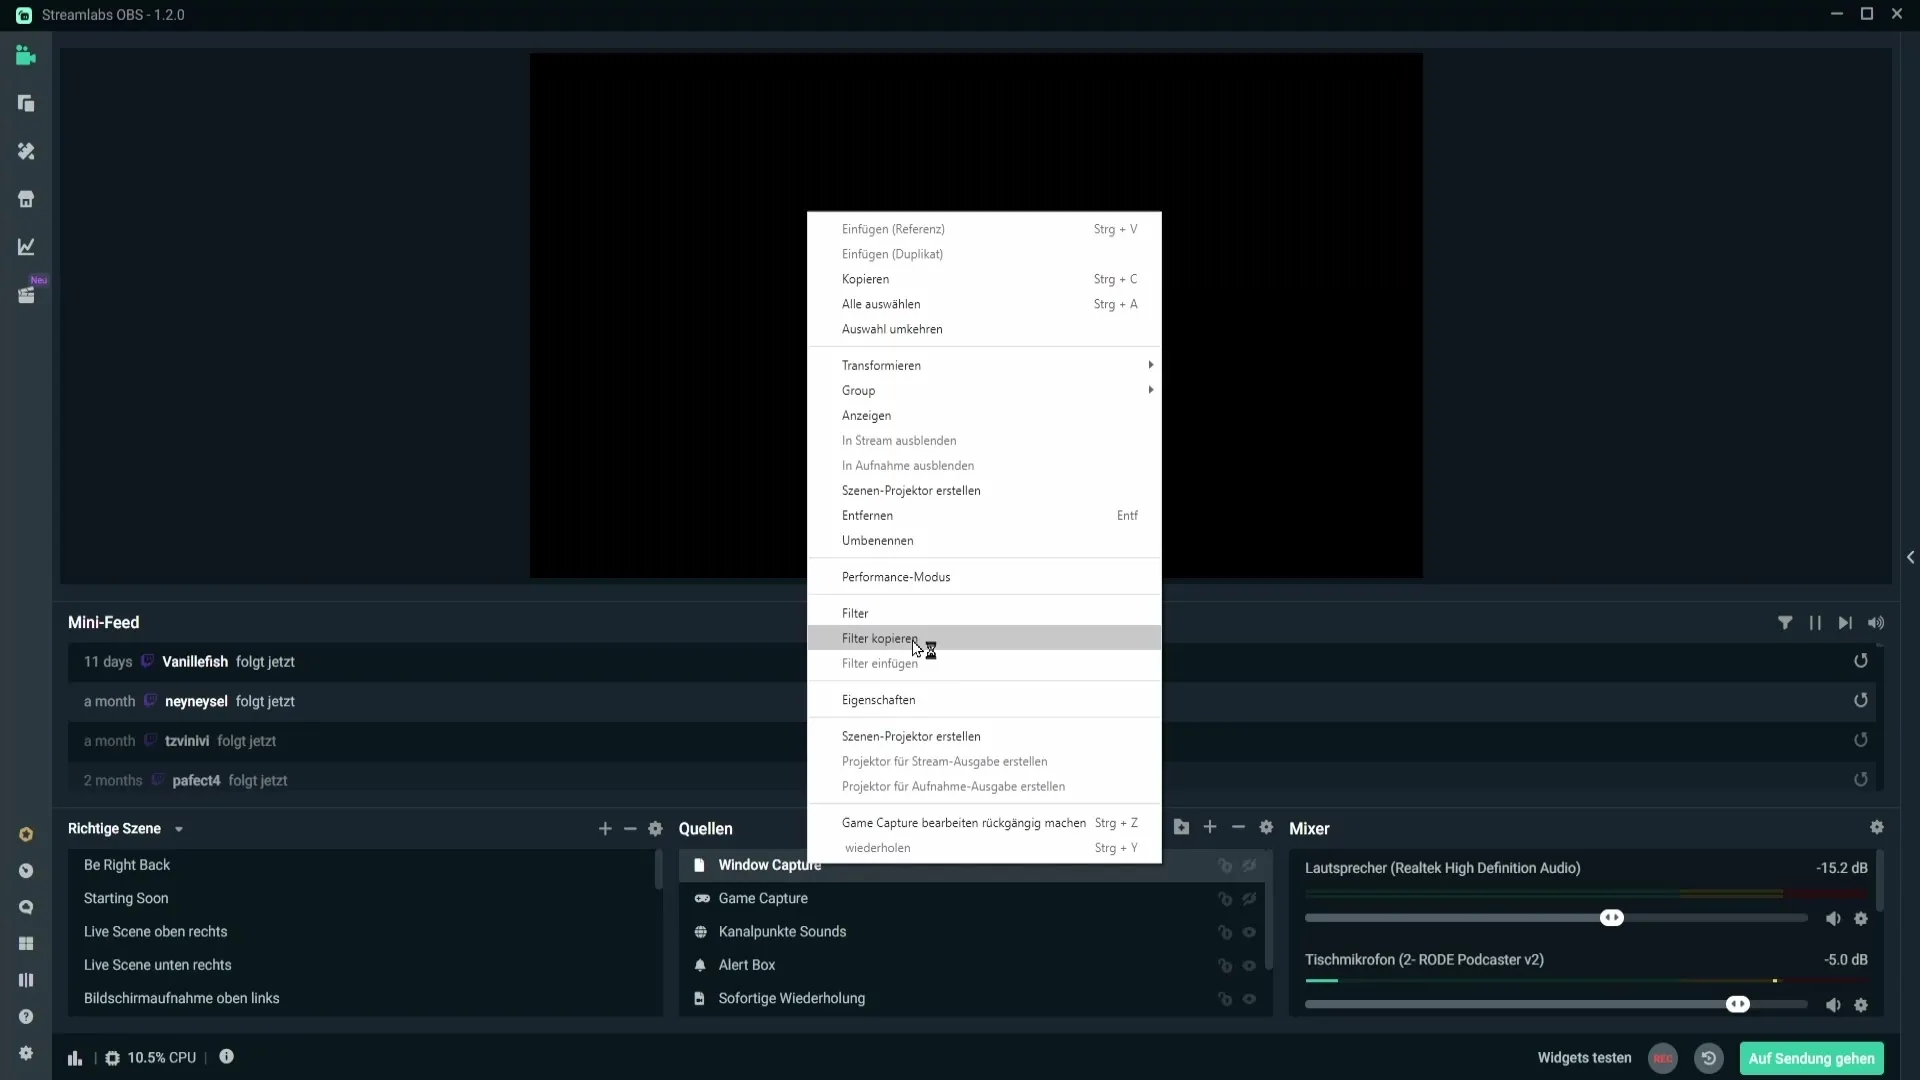Add a source folder in Quellen

coord(1182,827)
